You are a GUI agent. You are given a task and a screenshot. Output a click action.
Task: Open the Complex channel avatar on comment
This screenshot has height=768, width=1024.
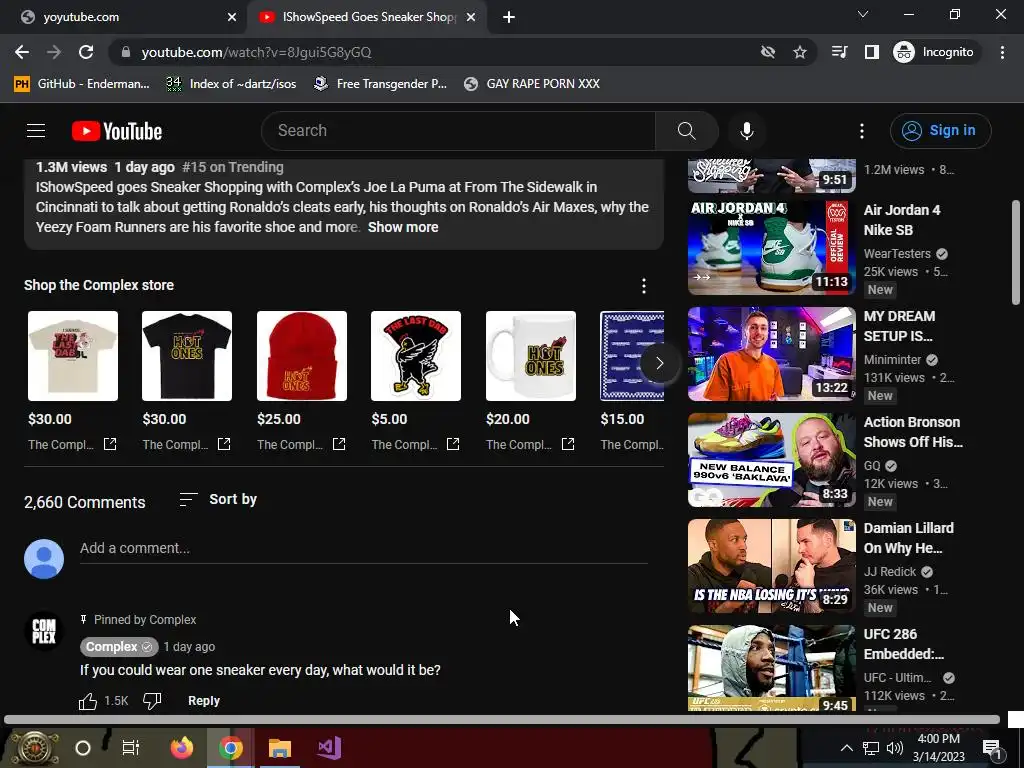(44, 632)
